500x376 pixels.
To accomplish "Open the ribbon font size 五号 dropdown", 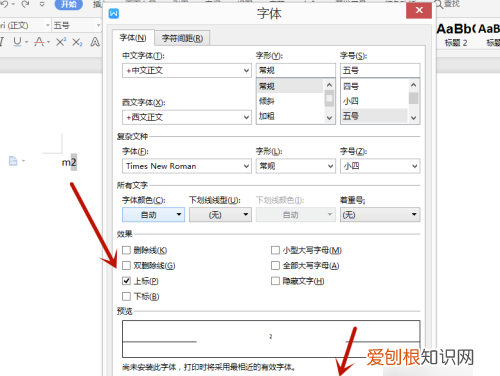I will pos(98,25).
